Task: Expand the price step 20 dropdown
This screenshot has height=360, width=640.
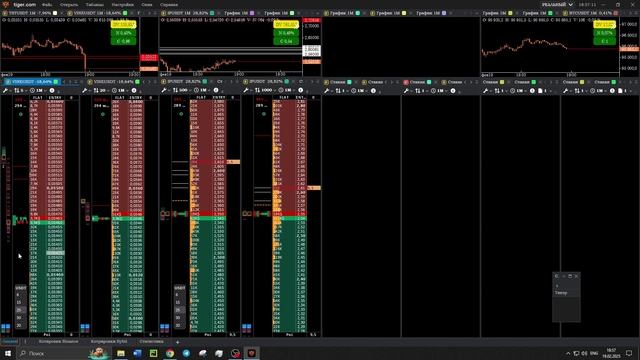Action: [101, 90]
